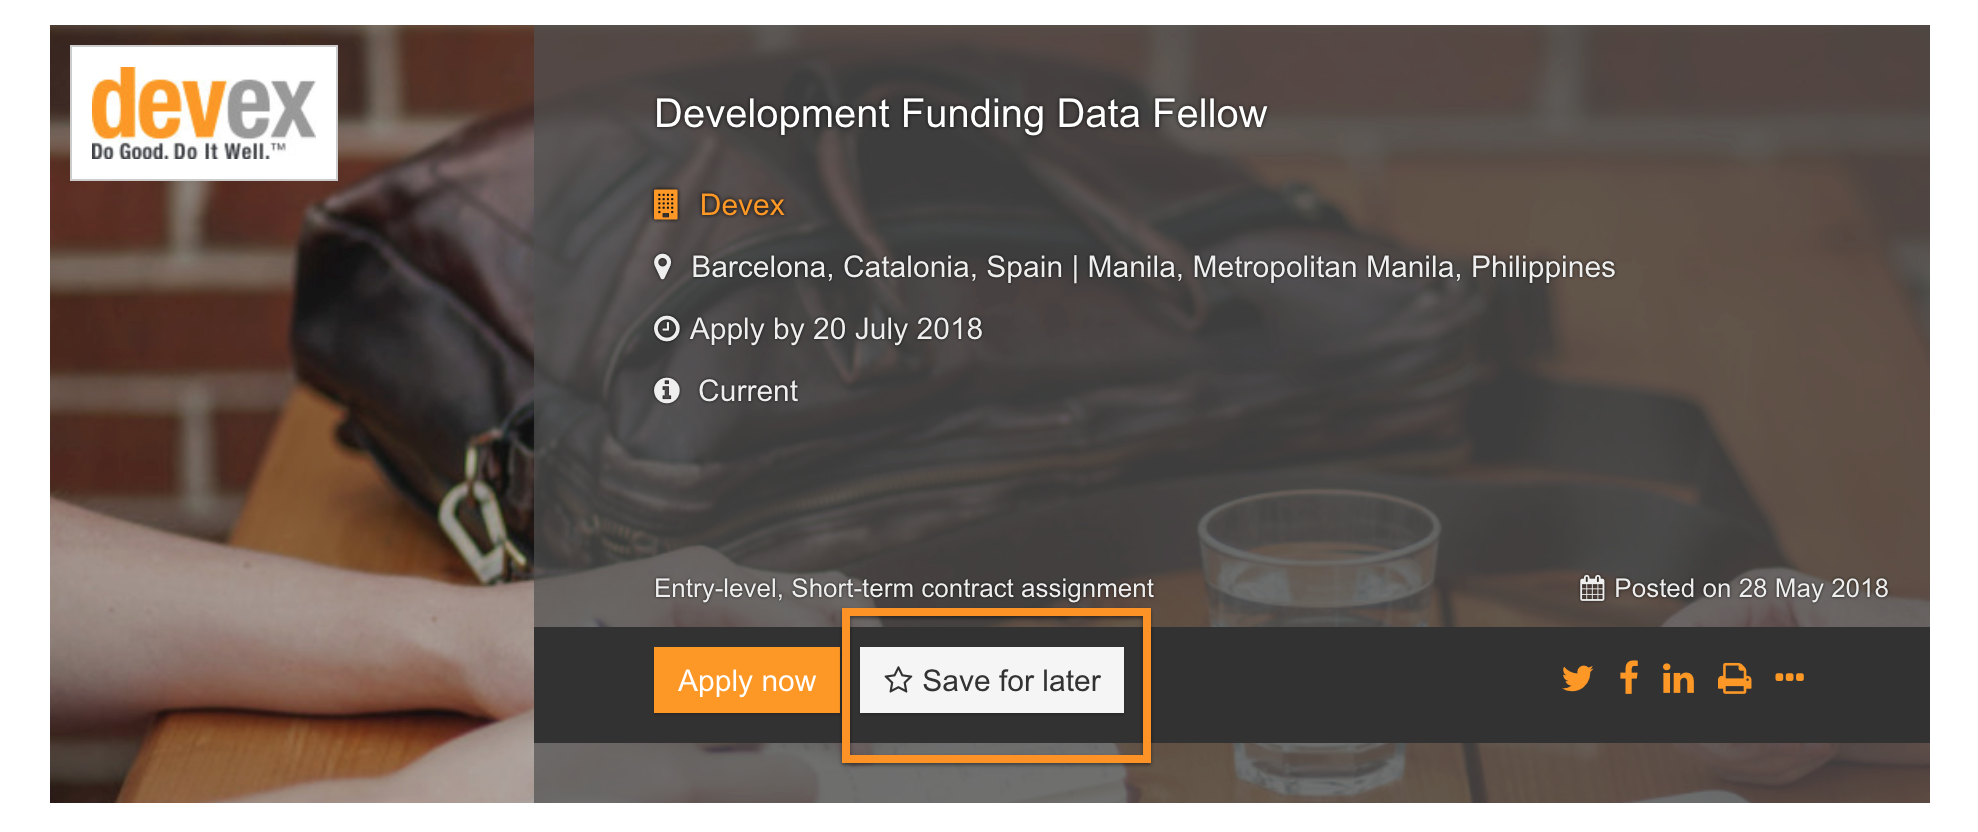Save this job for later

[x=992, y=680]
